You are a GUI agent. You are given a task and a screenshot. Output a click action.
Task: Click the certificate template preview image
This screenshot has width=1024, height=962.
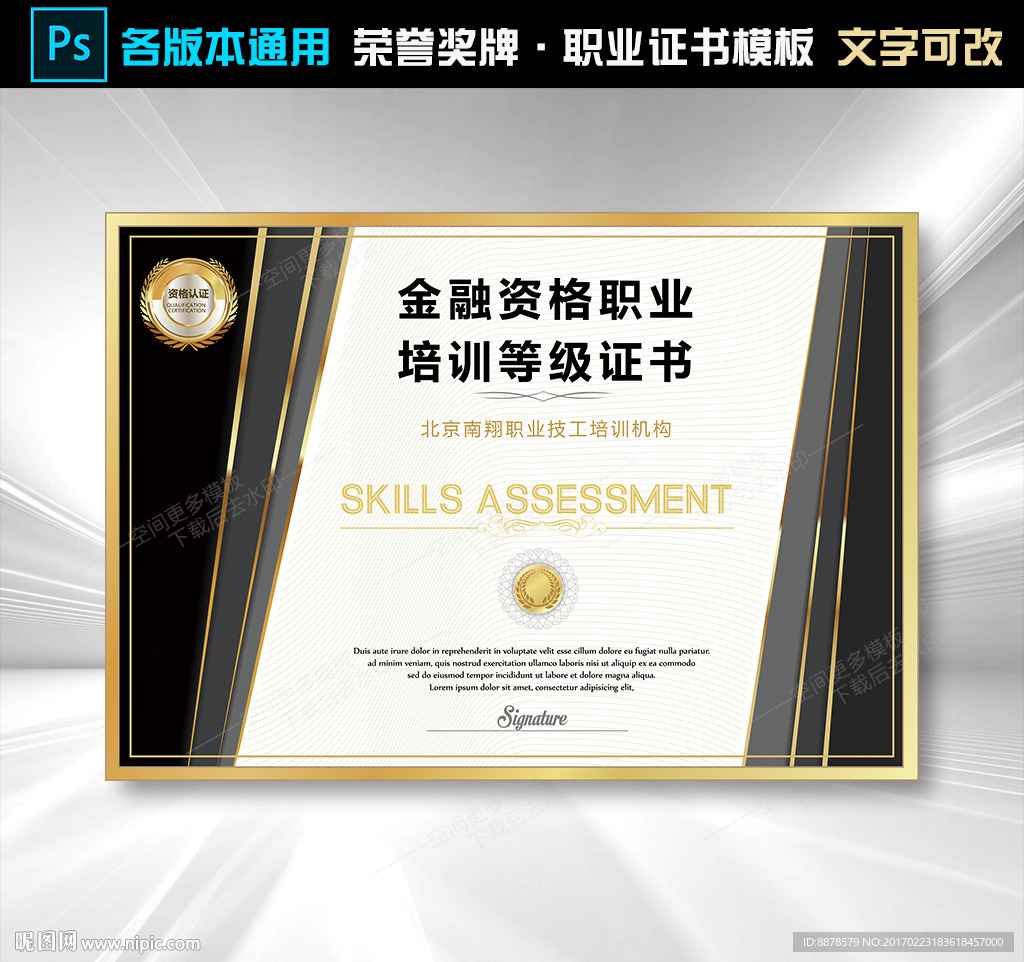[512, 496]
